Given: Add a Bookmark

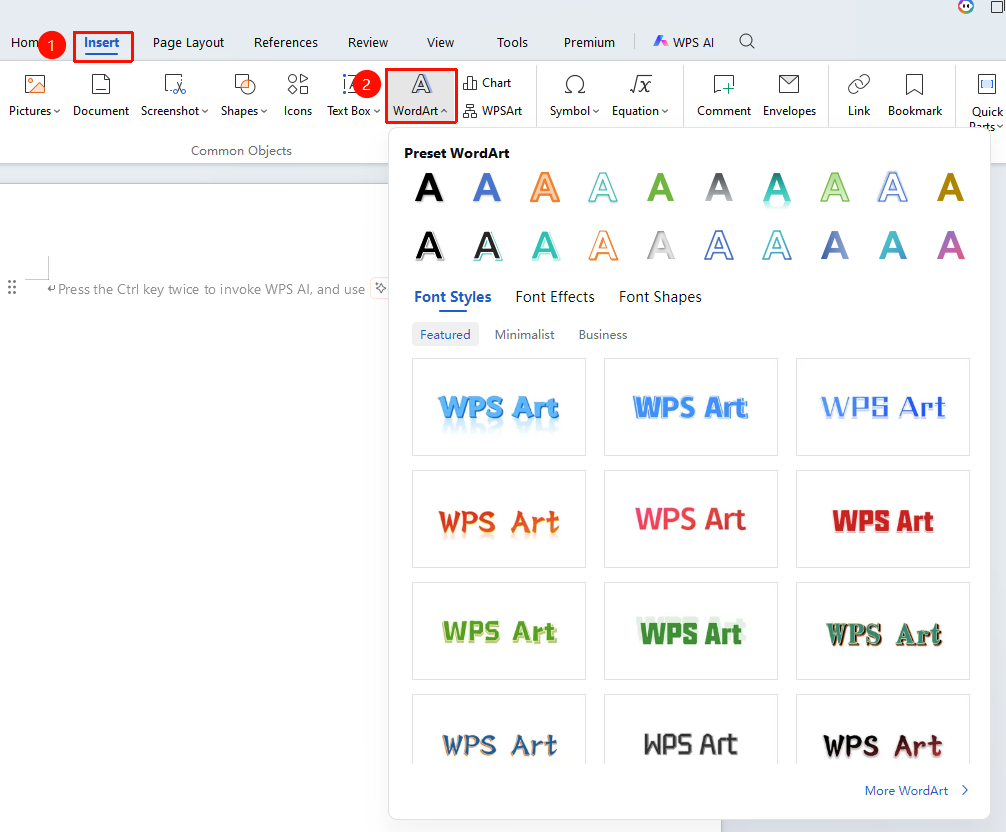Looking at the screenshot, I should [x=915, y=96].
